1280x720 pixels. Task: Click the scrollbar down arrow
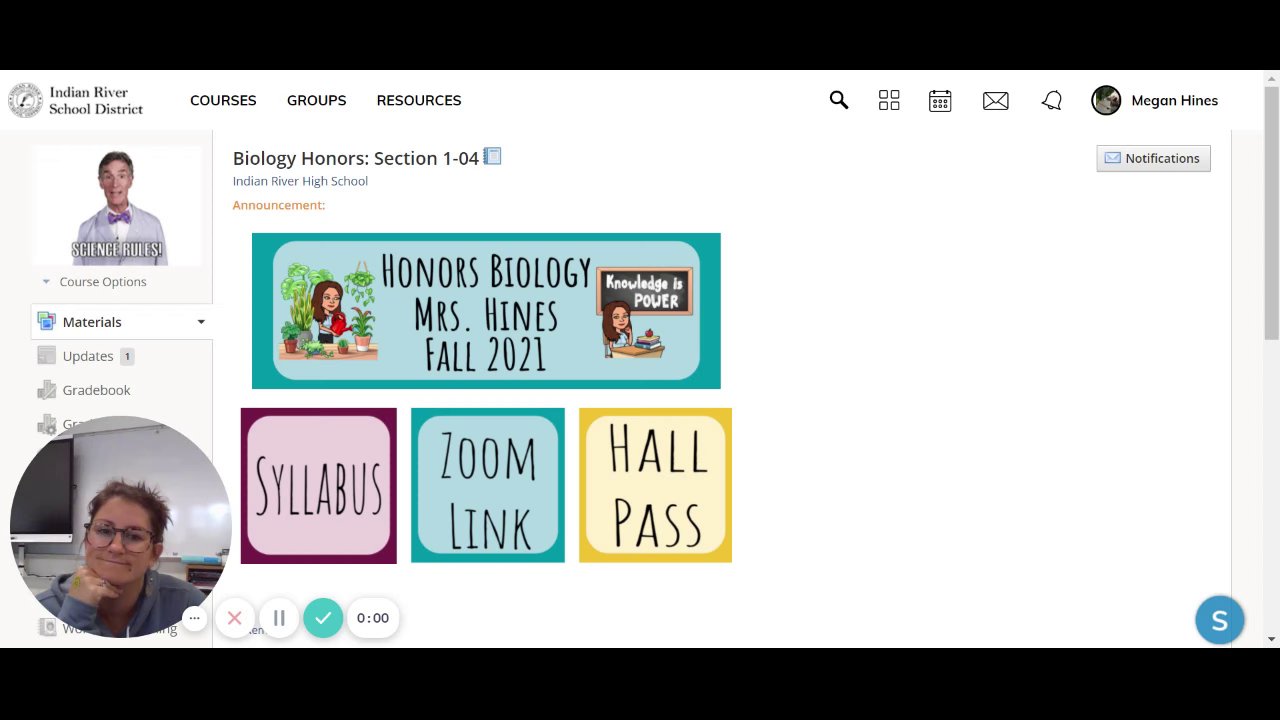coord(1272,639)
